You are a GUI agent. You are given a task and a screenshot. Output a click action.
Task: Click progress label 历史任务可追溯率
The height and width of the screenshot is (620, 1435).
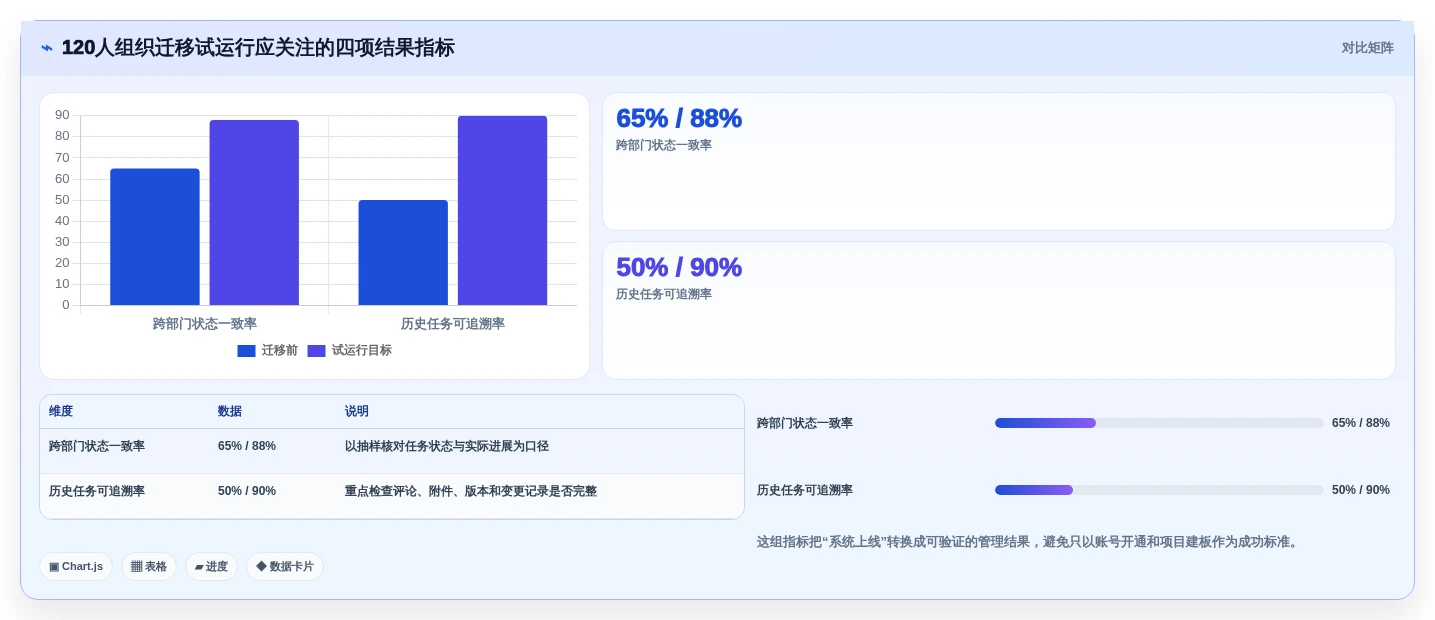(805, 490)
